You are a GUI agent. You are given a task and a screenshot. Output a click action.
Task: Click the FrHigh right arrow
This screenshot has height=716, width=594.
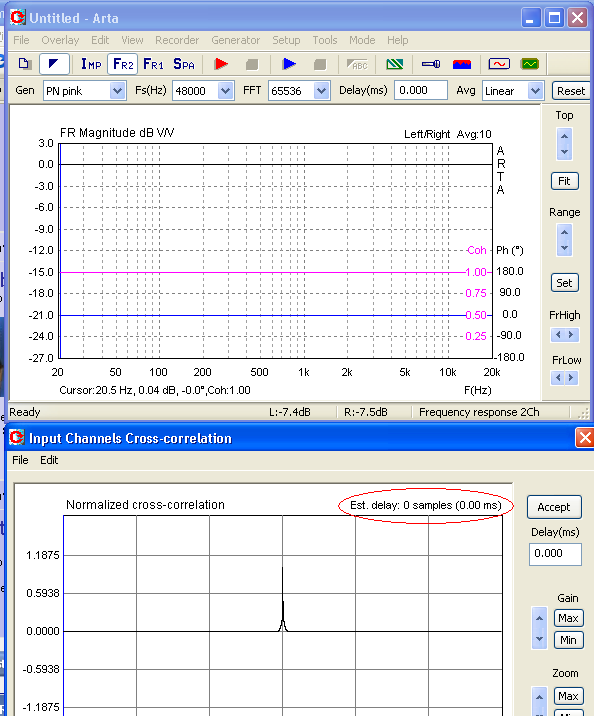click(x=571, y=335)
